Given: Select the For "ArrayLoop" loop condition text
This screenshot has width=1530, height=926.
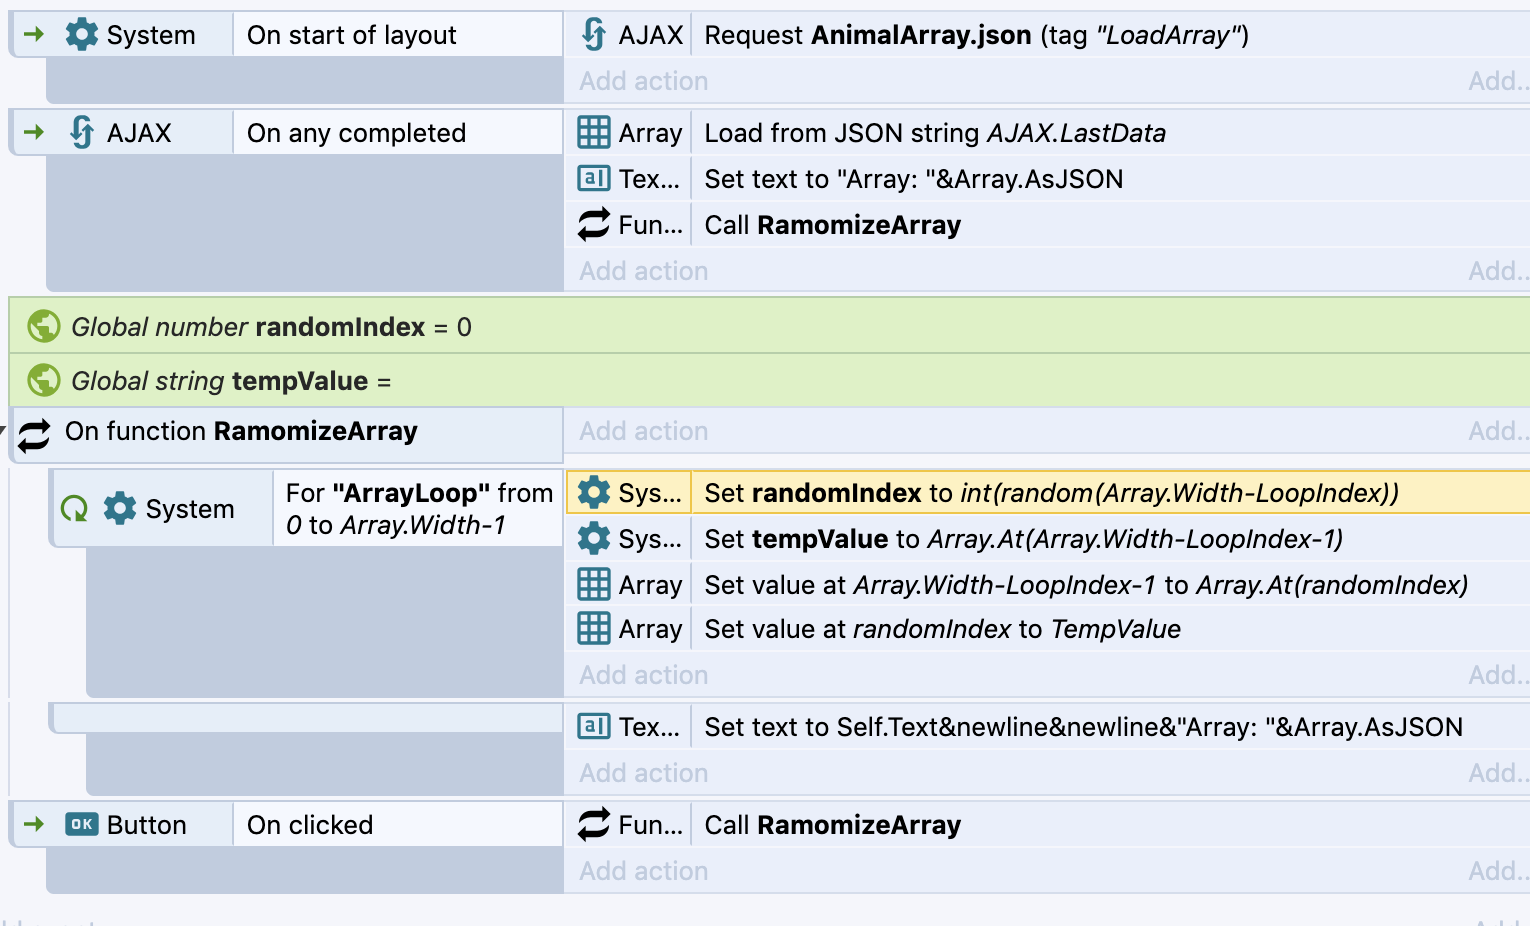Looking at the screenshot, I should pos(418,509).
